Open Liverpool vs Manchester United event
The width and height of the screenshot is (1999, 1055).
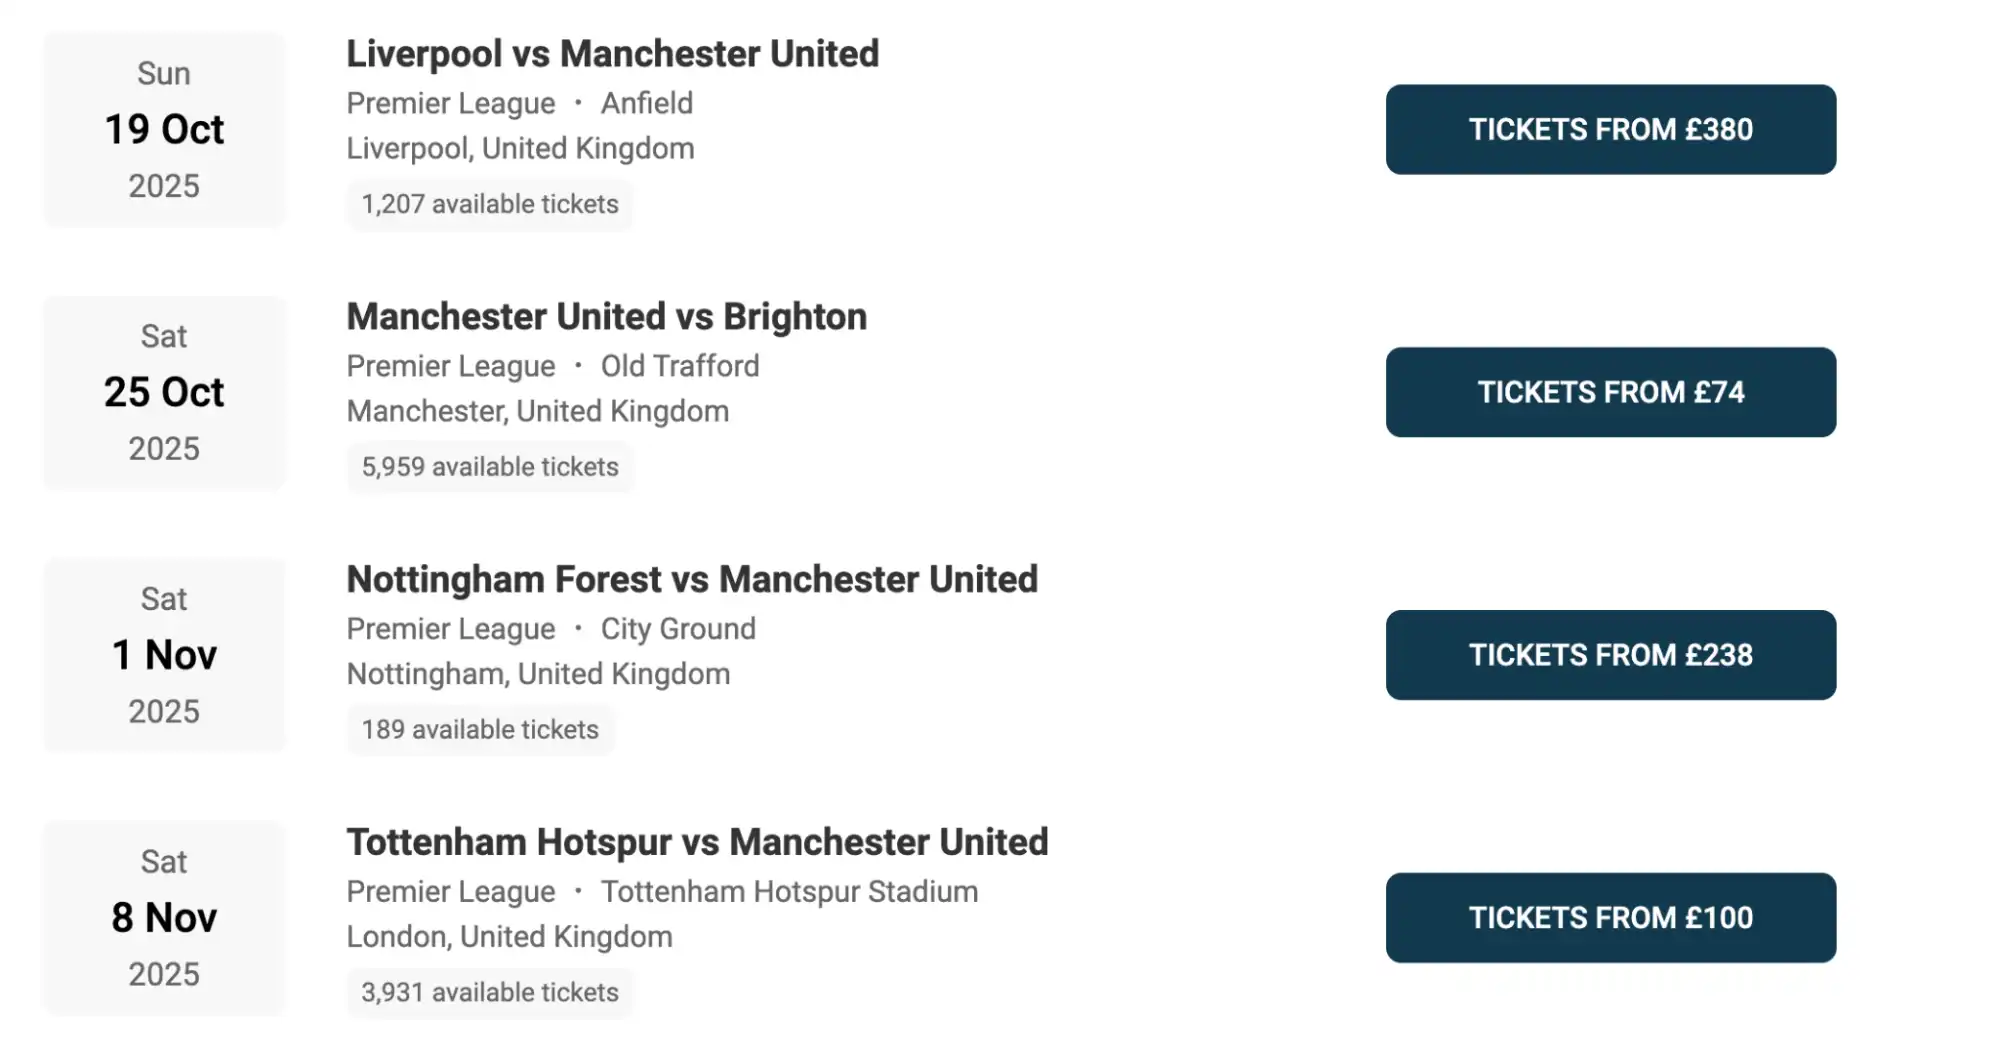(612, 54)
